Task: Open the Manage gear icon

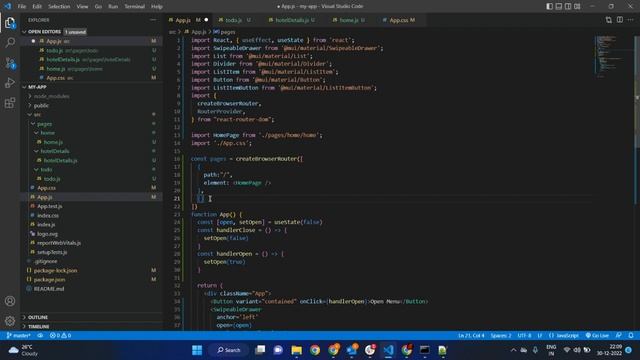Action: (10, 321)
